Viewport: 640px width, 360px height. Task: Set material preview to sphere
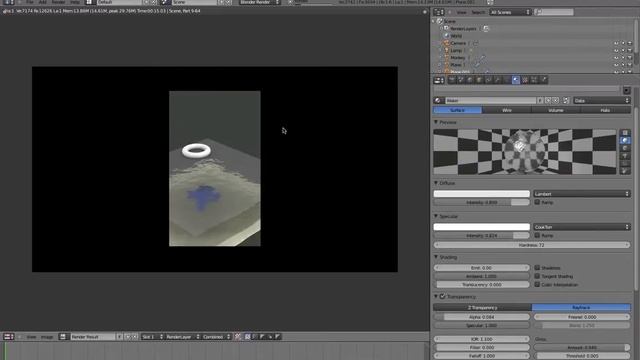tap(625, 140)
